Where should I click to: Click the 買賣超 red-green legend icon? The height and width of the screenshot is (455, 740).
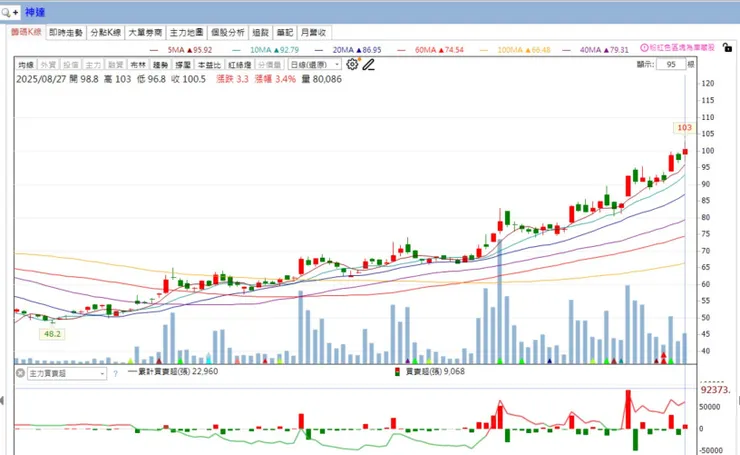(397, 372)
